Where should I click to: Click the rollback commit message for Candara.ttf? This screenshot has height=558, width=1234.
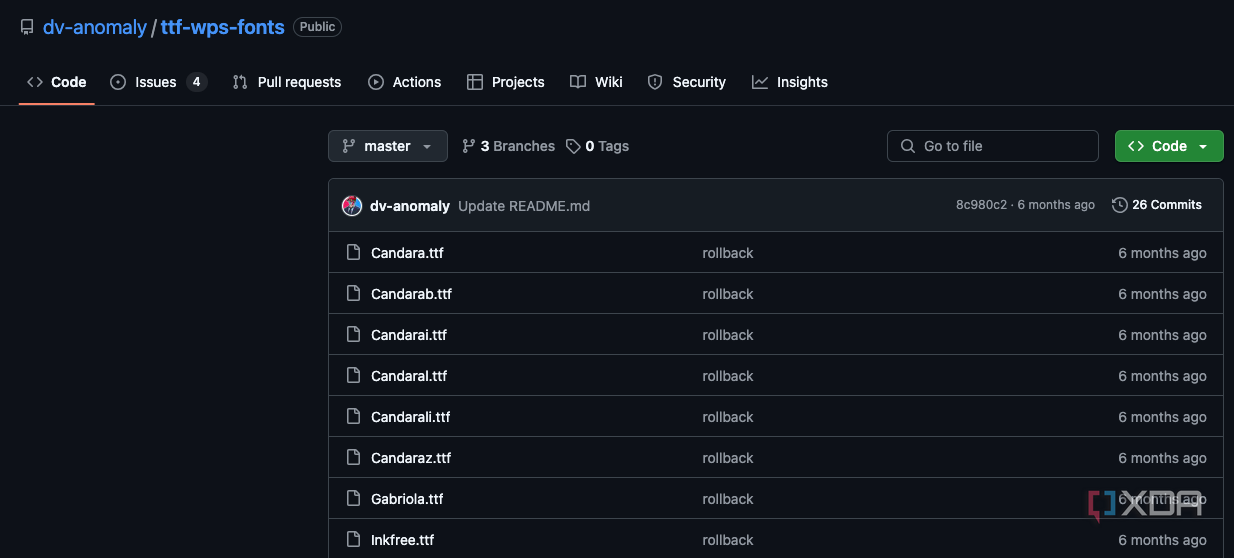(x=728, y=253)
